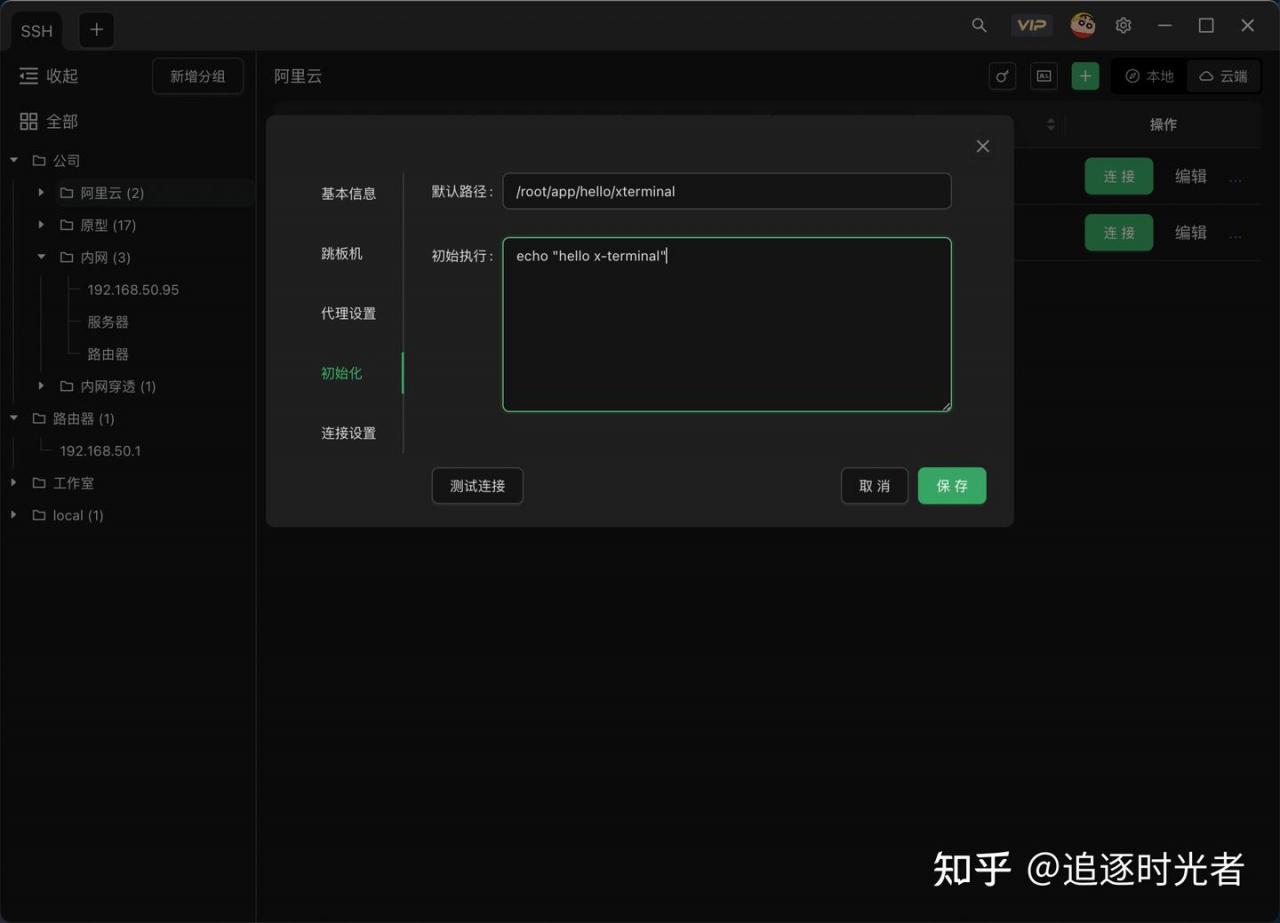Viewport: 1280px width, 923px height.
Task: Expand the local (1) group
Action: (14, 515)
